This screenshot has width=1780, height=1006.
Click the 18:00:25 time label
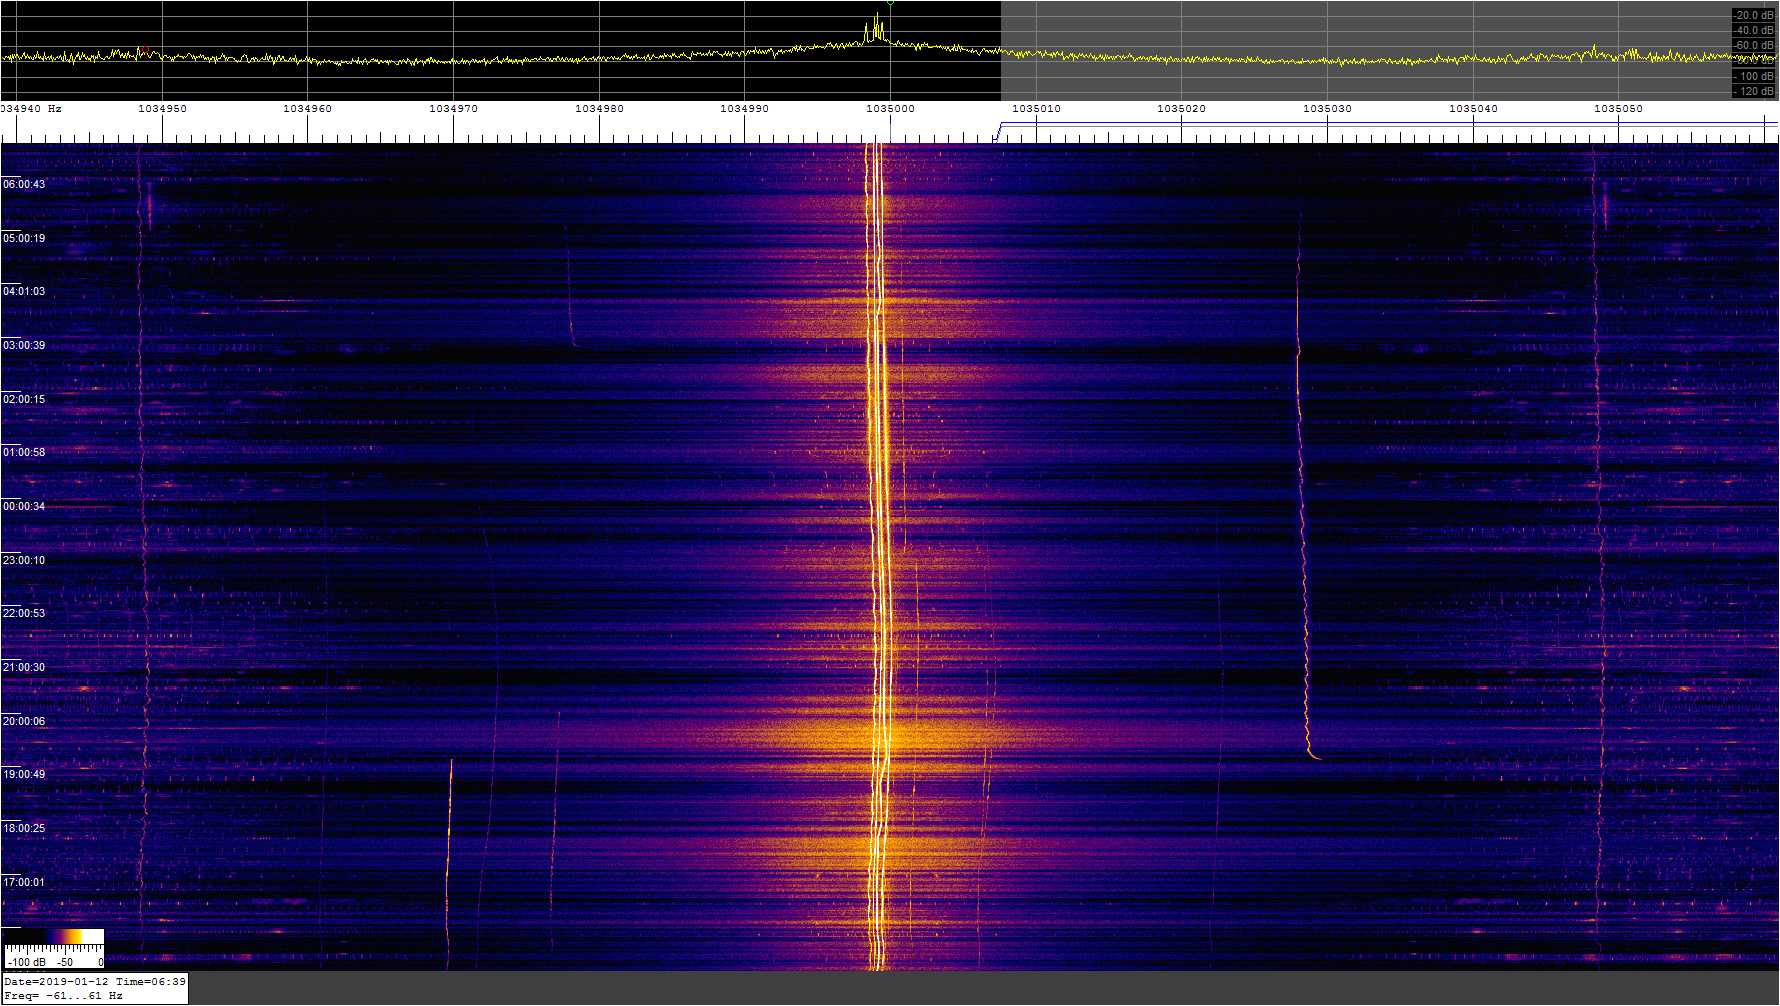[x=24, y=828]
